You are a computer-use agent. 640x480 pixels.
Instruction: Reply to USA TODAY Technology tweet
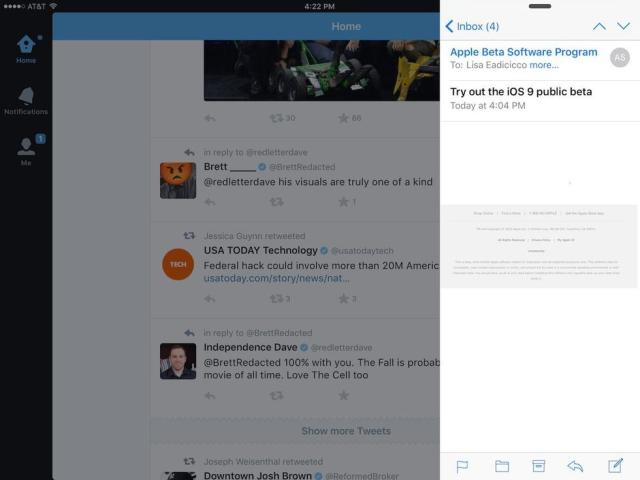coord(210,299)
